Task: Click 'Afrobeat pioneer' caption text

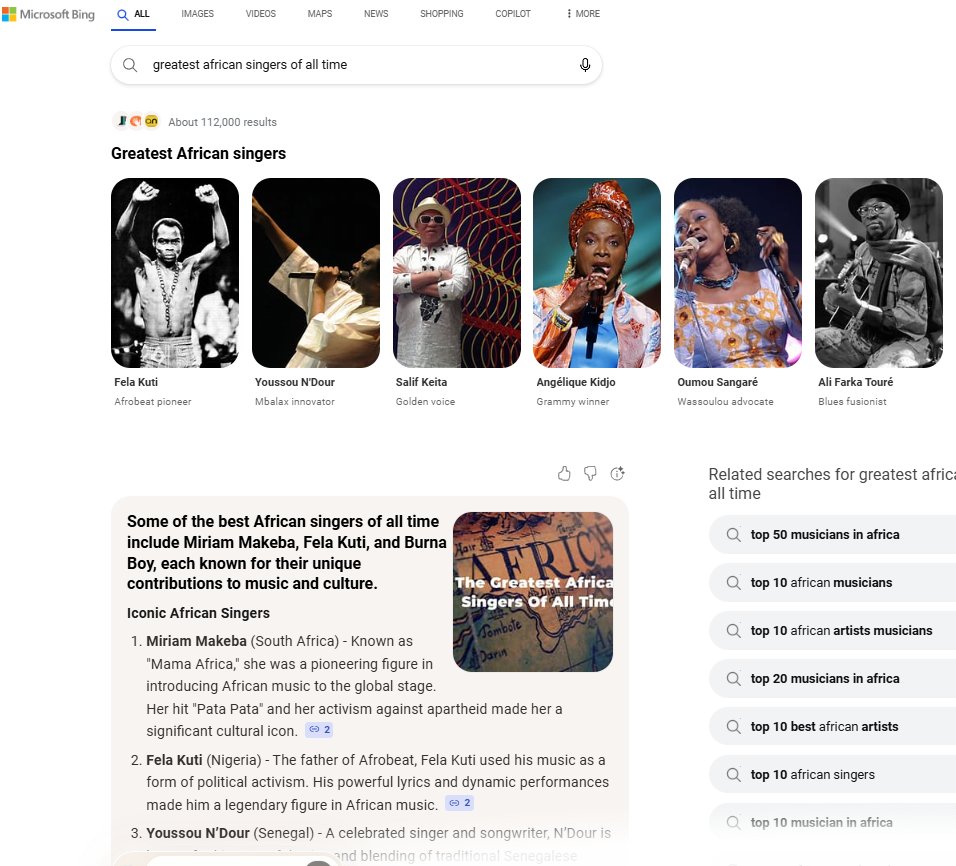Action: pyautogui.click(x=152, y=401)
